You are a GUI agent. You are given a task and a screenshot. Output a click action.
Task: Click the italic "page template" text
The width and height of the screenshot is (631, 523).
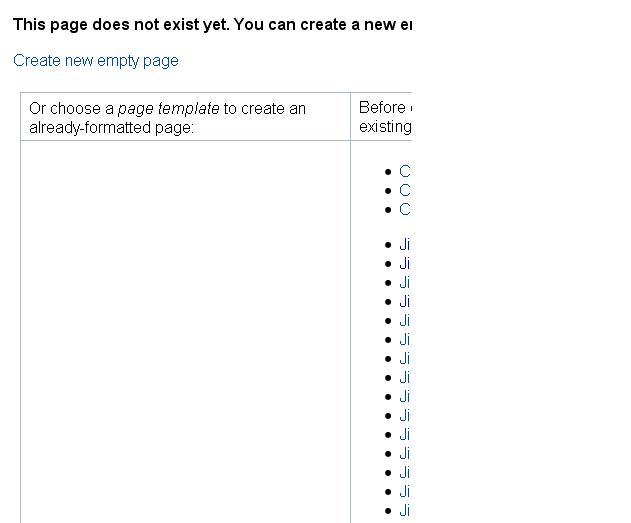coord(169,109)
